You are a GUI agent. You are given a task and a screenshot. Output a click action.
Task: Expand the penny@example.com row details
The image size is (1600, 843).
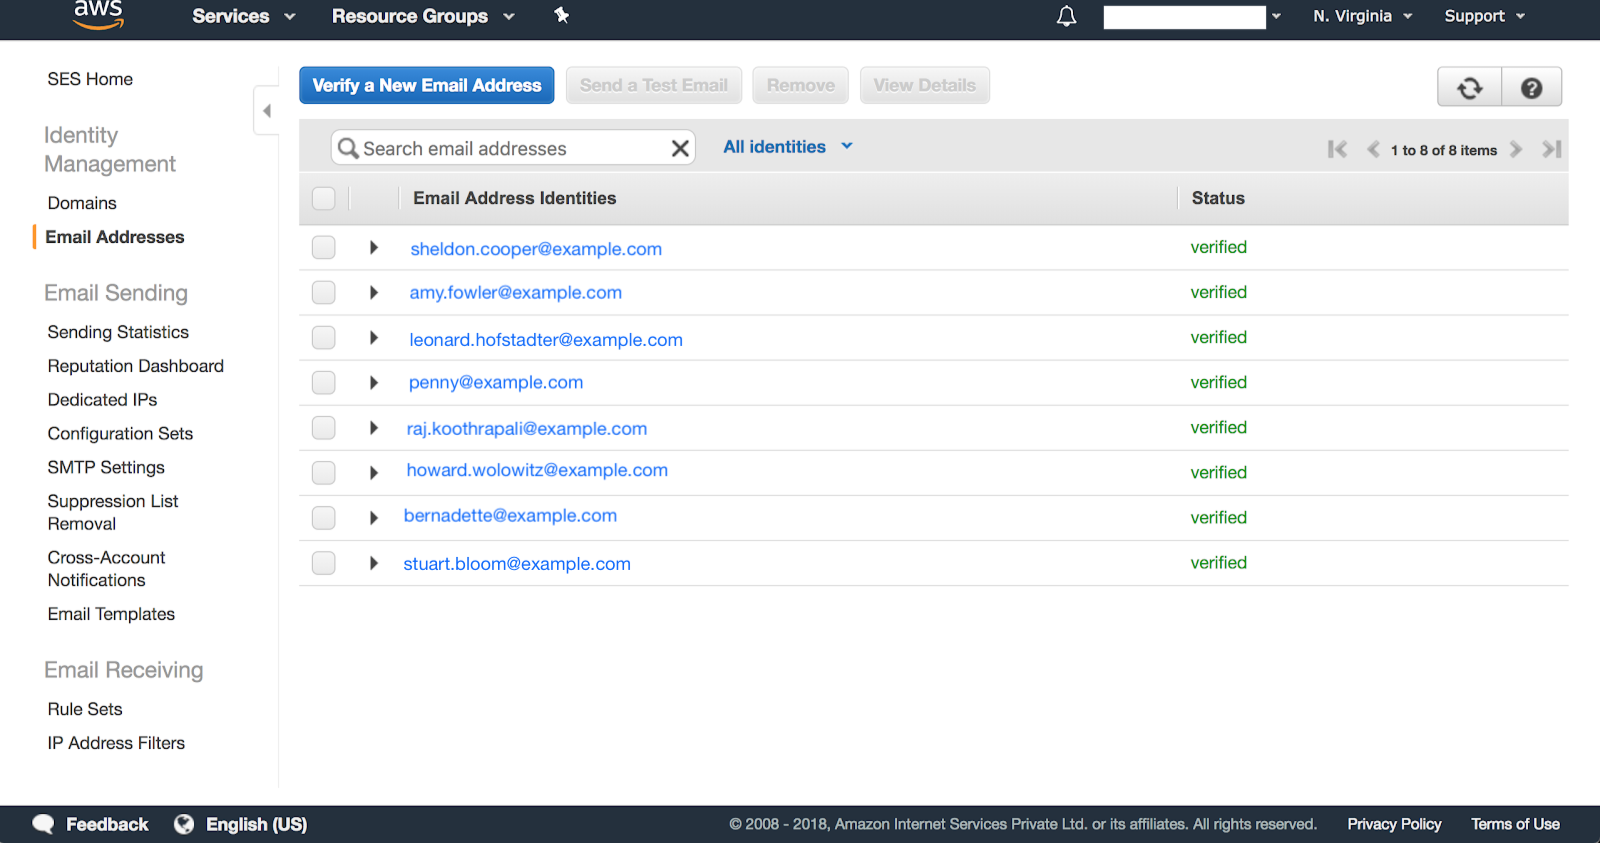[373, 382]
